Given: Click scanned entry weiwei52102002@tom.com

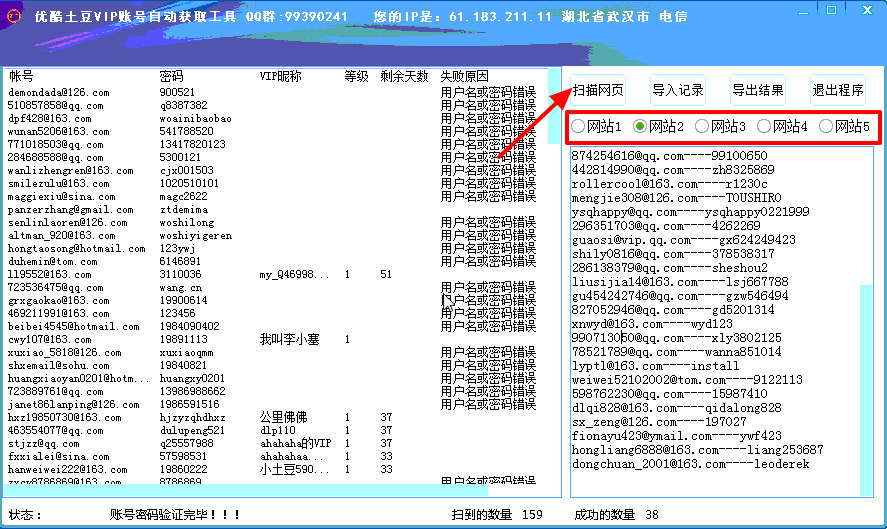Looking at the screenshot, I should click(687, 380).
